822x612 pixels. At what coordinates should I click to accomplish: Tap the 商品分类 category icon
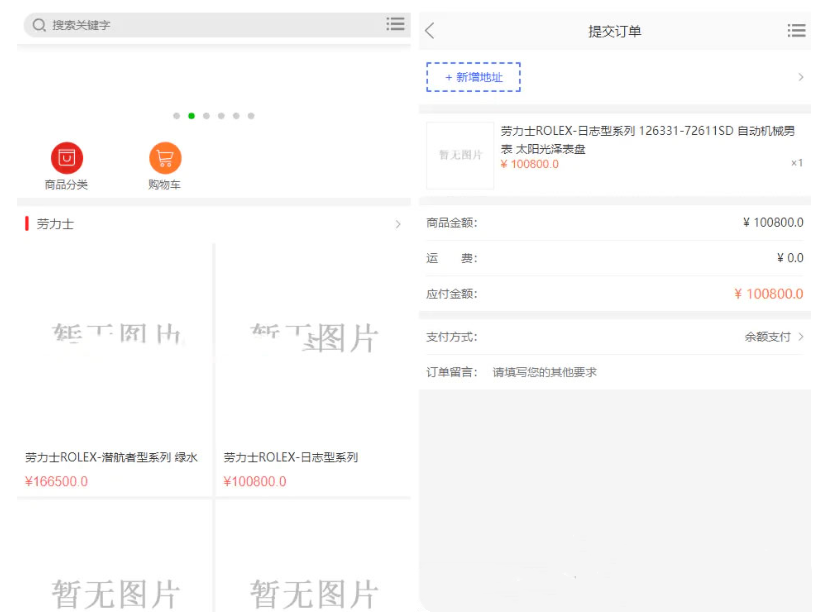[x=65, y=157]
